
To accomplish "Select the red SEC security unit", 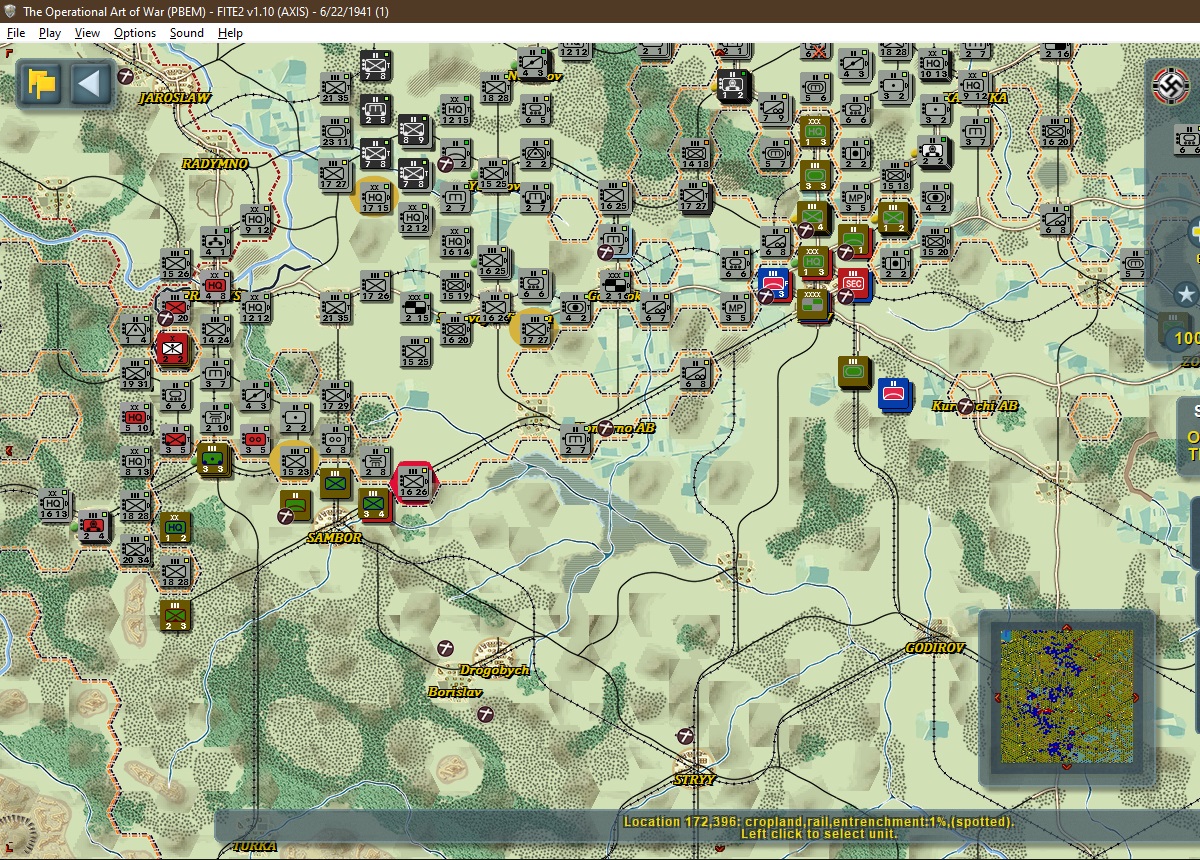I will 854,284.
